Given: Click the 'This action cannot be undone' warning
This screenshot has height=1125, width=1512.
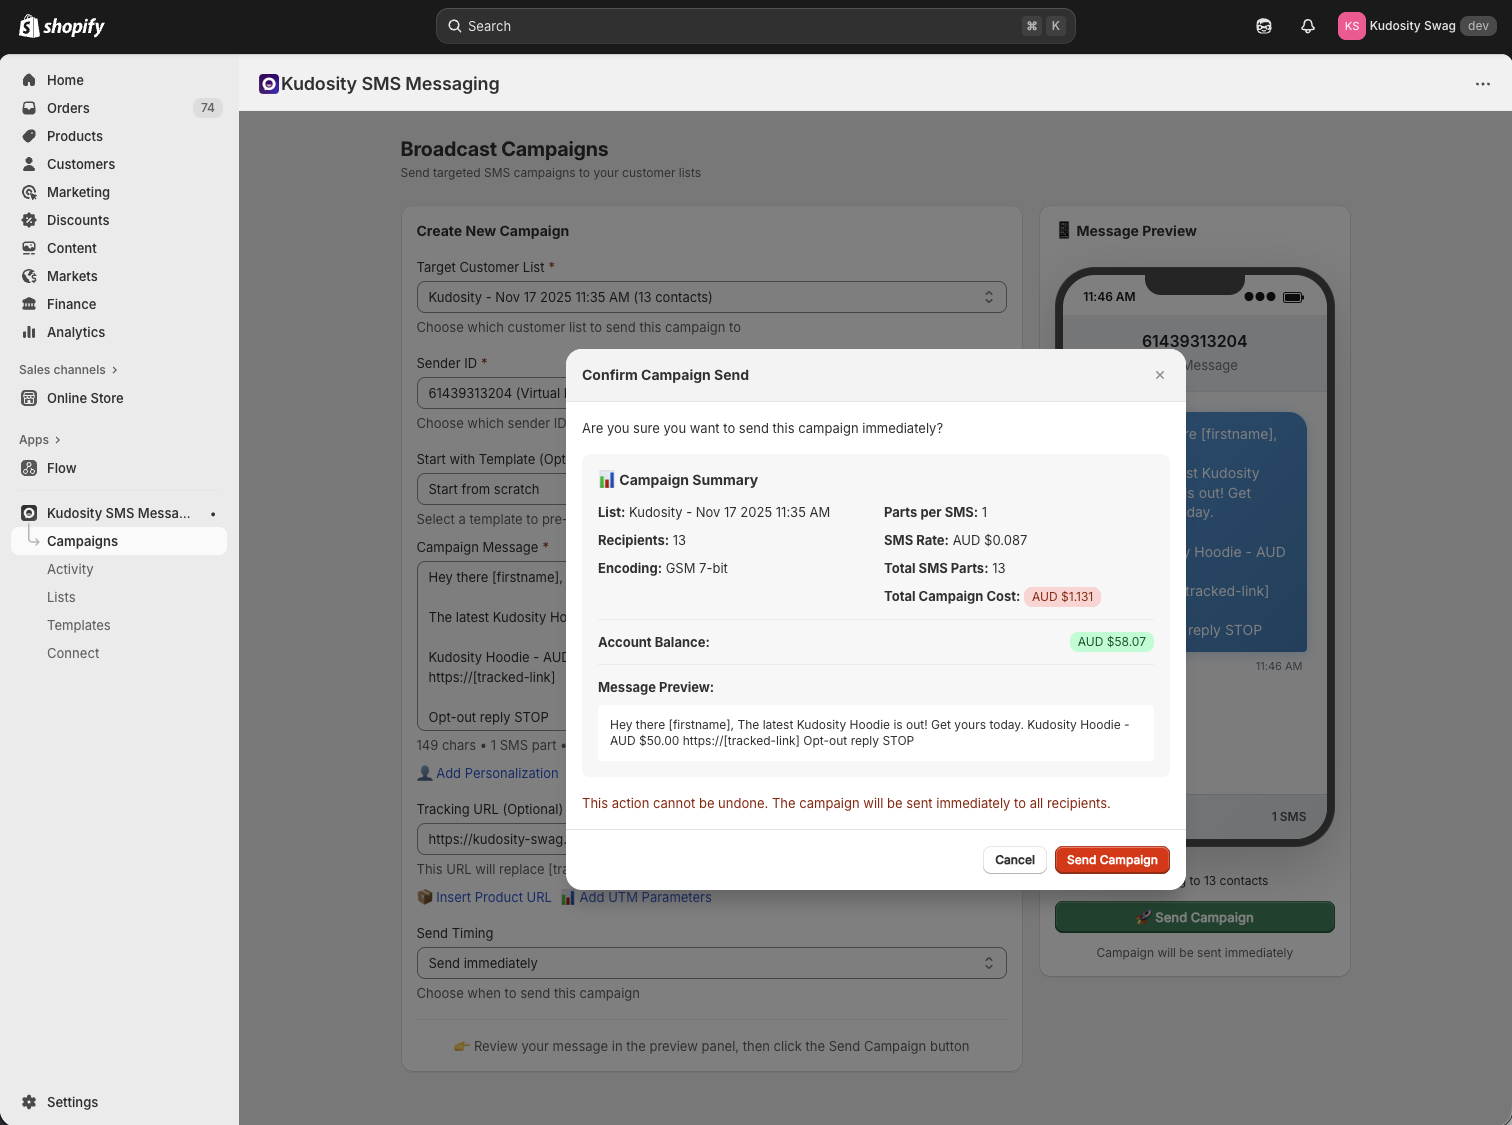Looking at the screenshot, I should [846, 803].
